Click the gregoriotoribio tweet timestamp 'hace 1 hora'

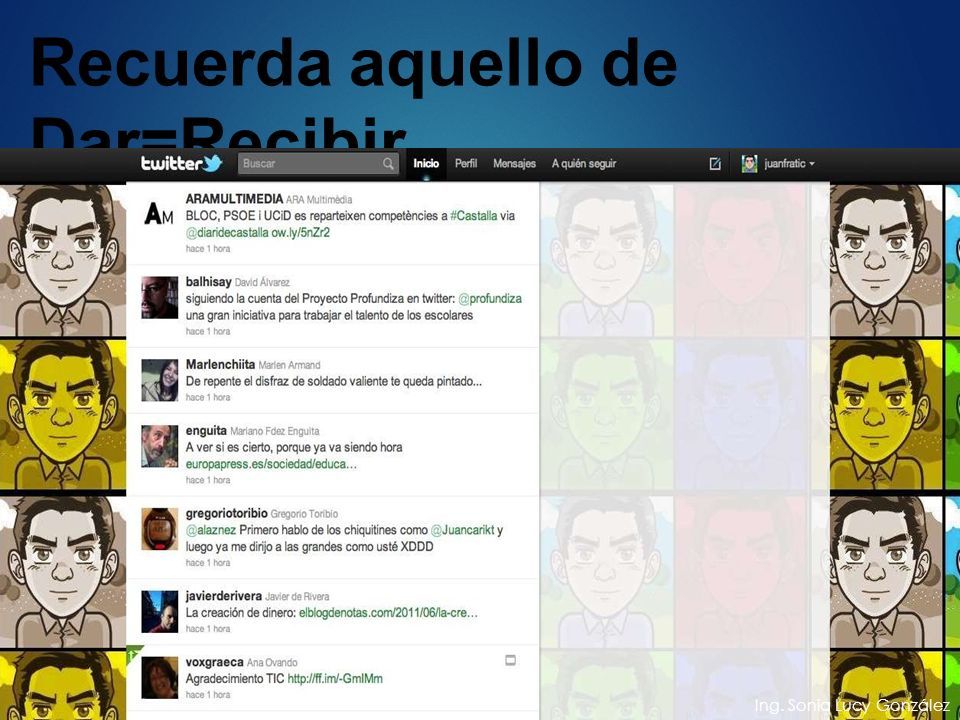pyautogui.click(x=208, y=563)
